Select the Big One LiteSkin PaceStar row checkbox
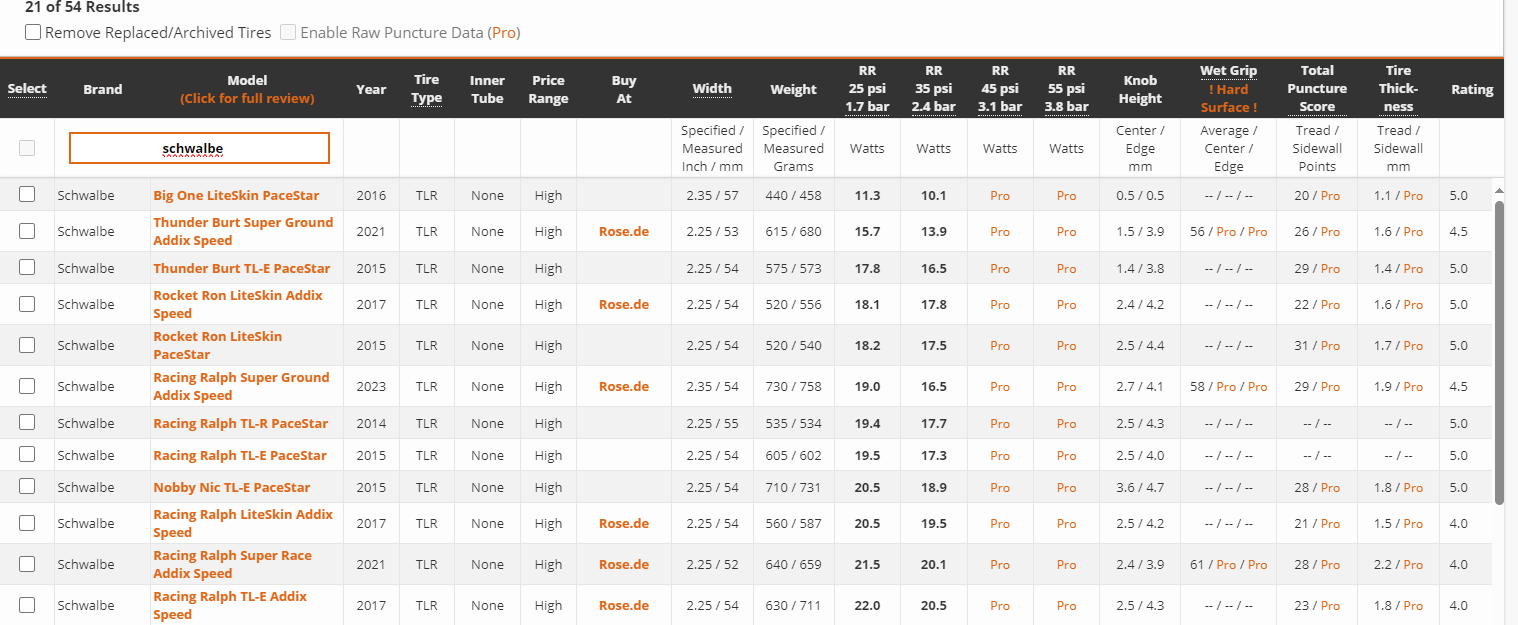Screen dimensions: 1518x625 point(27,194)
